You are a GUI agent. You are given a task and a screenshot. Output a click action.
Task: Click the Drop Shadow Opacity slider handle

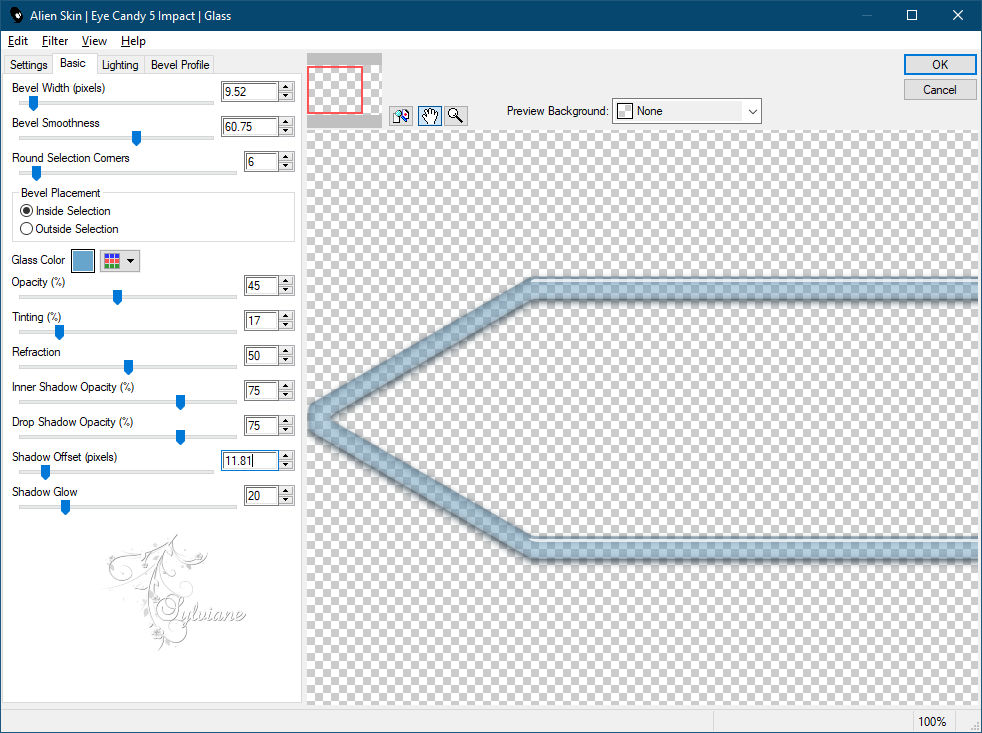pyautogui.click(x=180, y=438)
